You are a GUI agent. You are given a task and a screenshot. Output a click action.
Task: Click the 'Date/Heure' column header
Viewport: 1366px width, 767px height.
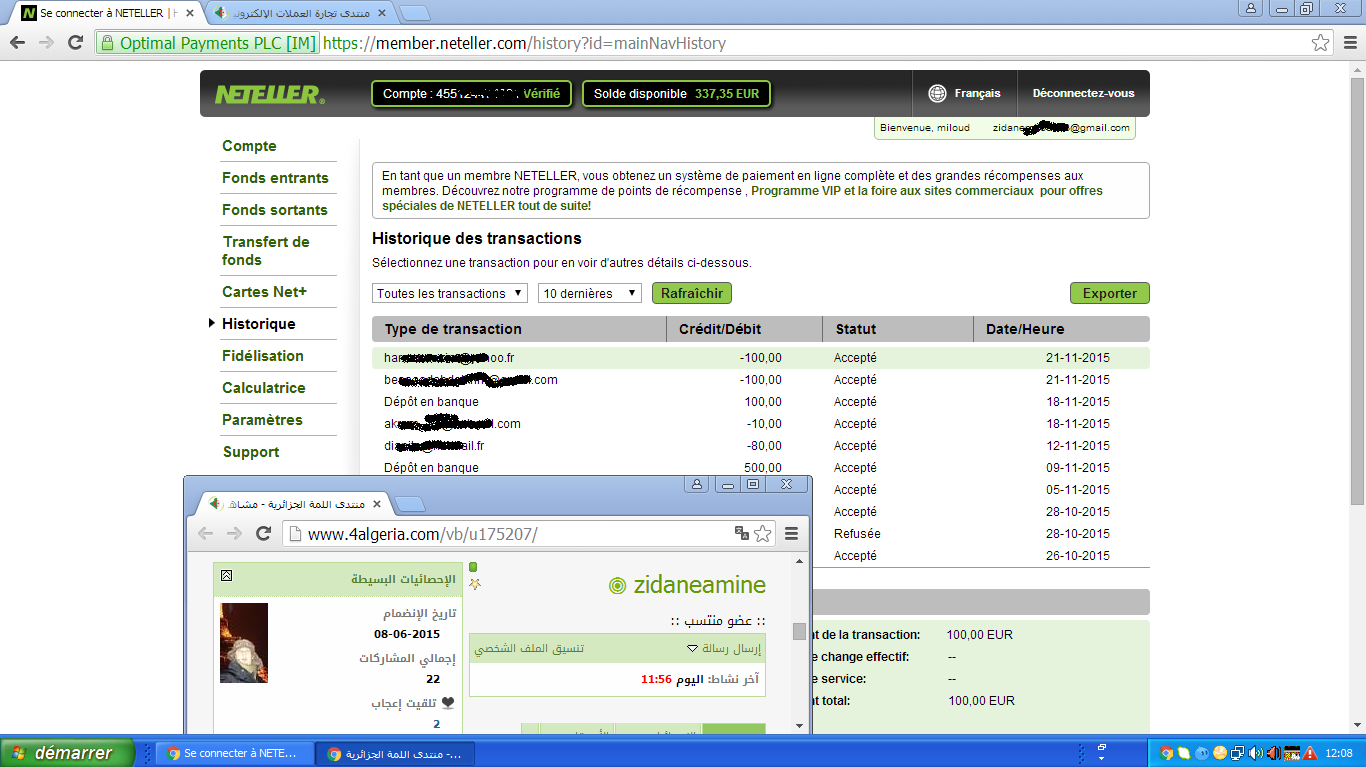pos(1061,329)
